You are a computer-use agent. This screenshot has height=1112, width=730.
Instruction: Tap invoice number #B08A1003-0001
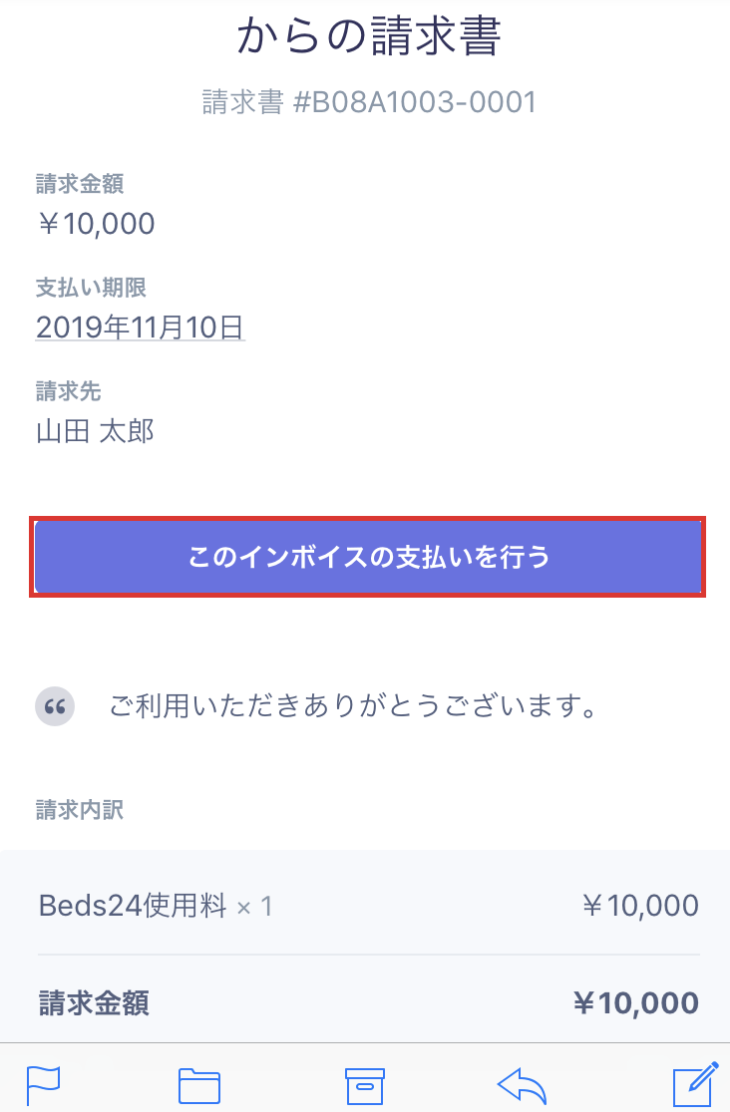[369, 102]
